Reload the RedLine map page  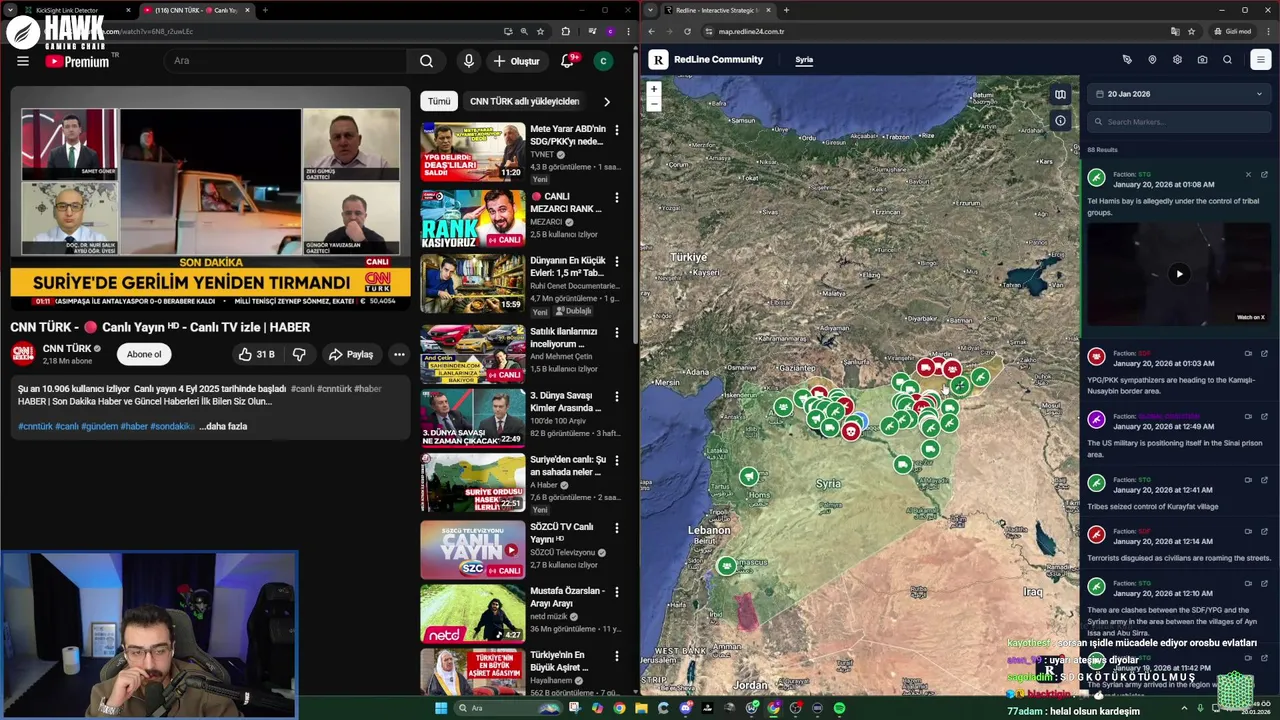[687, 31]
